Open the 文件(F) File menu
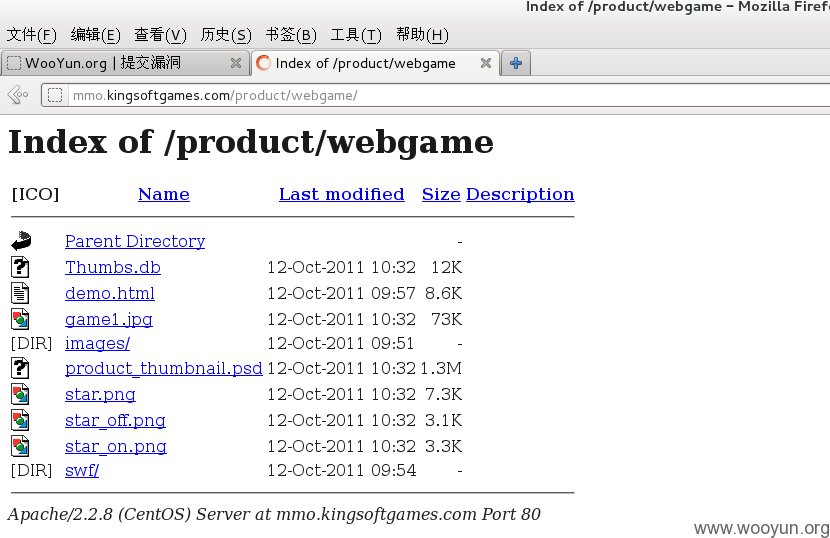The height and width of the screenshot is (538, 830). [31, 35]
